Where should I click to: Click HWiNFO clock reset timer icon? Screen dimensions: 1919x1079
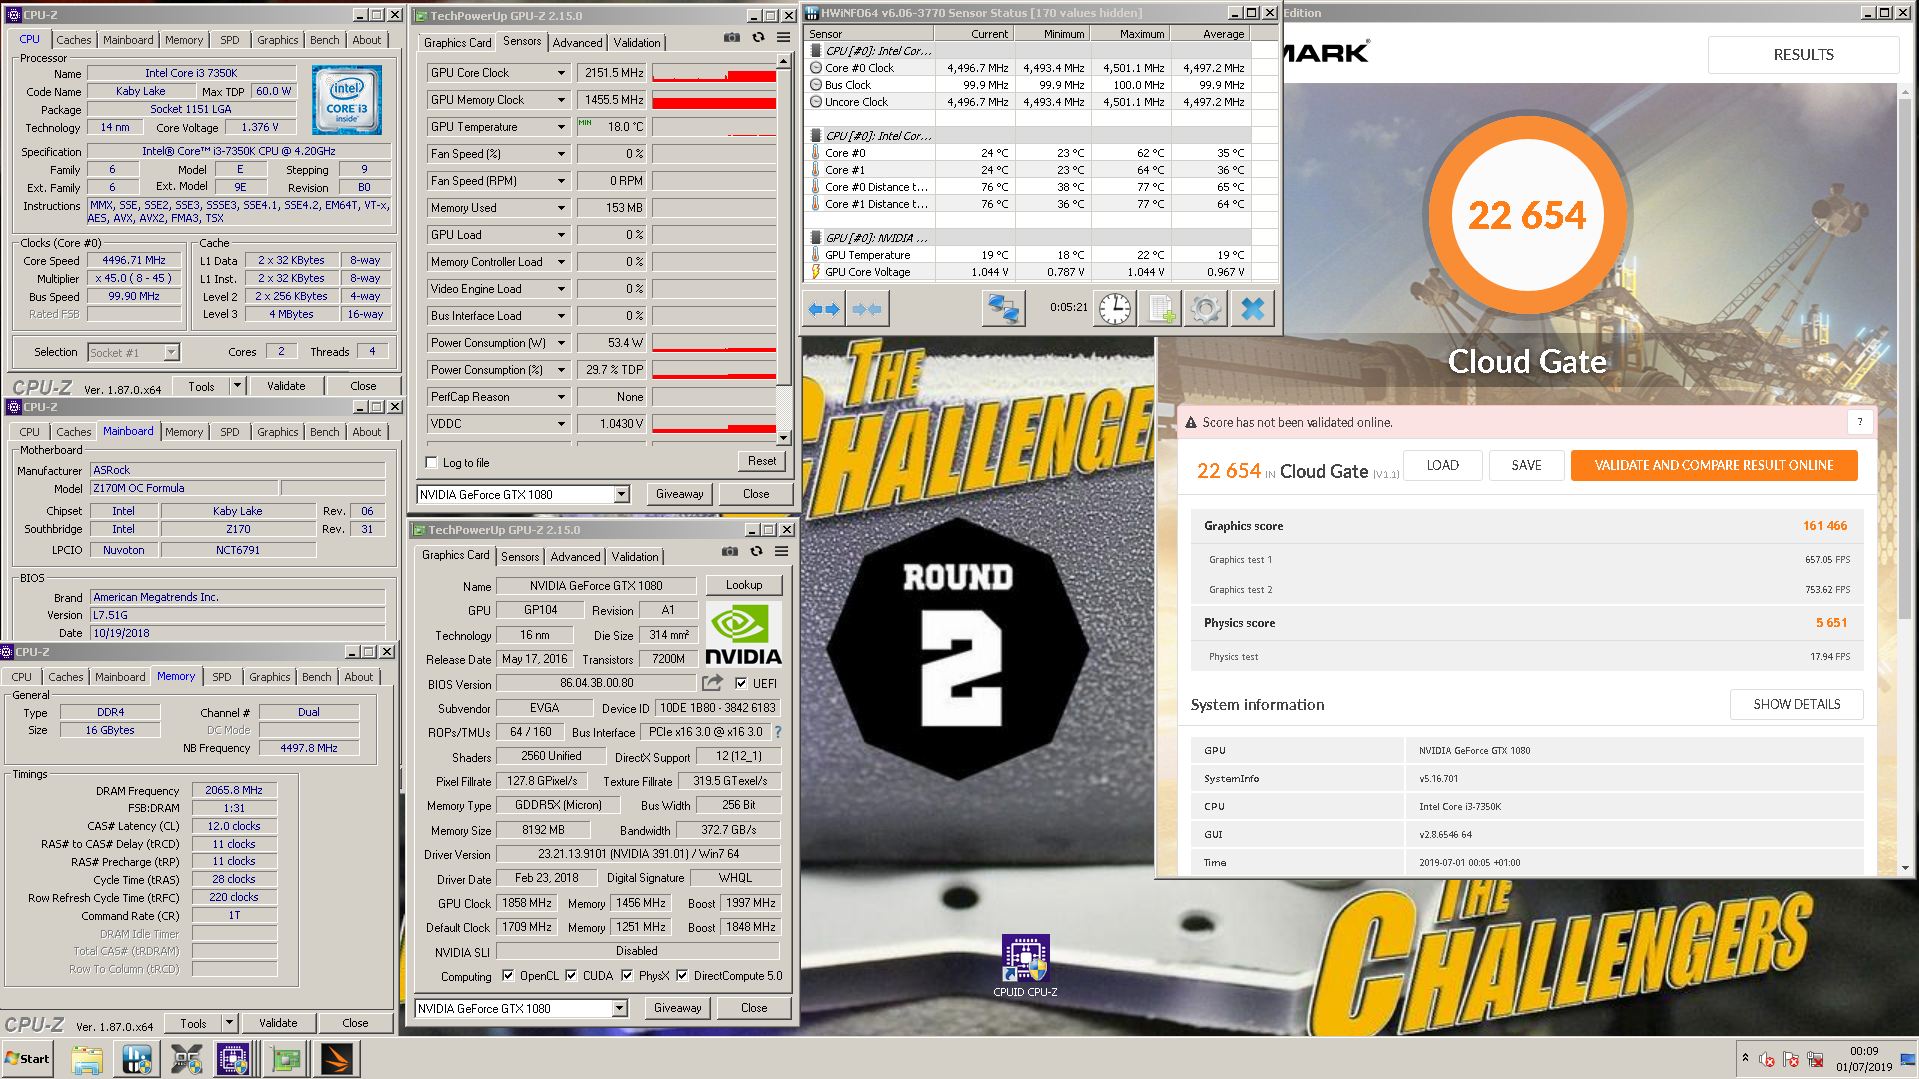(1114, 309)
